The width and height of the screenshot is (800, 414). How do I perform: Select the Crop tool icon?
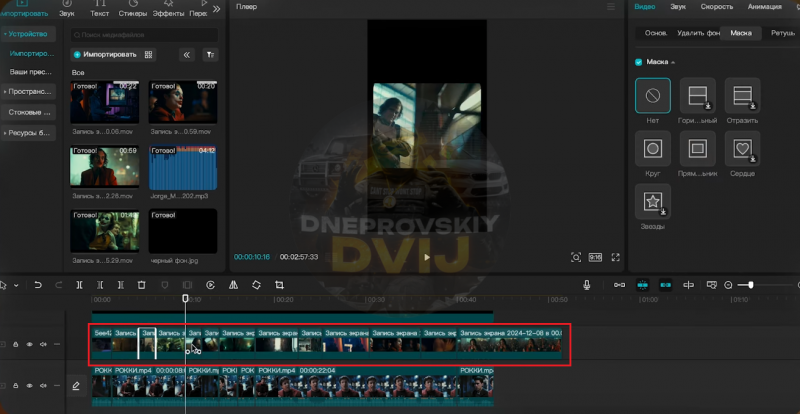(x=279, y=285)
